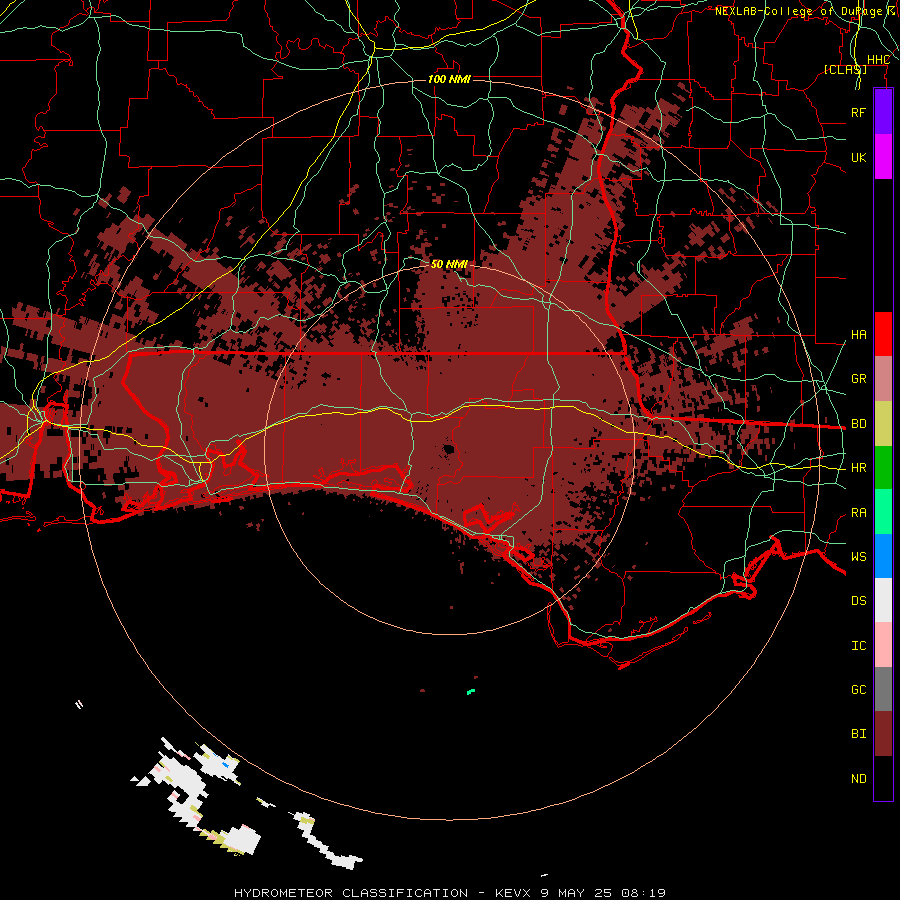Select the BD yellow legend swatch
The height and width of the screenshot is (900, 900).
(x=883, y=424)
